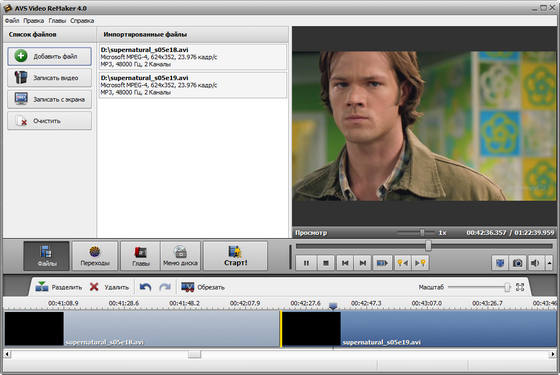Open the Меню диска section
The height and width of the screenshot is (375, 560).
pyautogui.click(x=180, y=256)
